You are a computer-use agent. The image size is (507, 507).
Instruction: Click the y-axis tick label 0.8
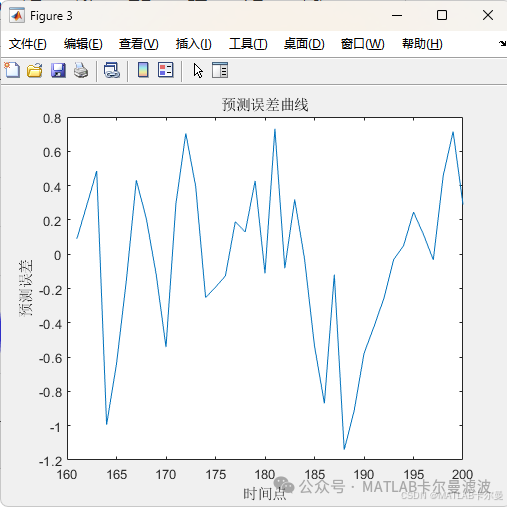coord(52,119)
